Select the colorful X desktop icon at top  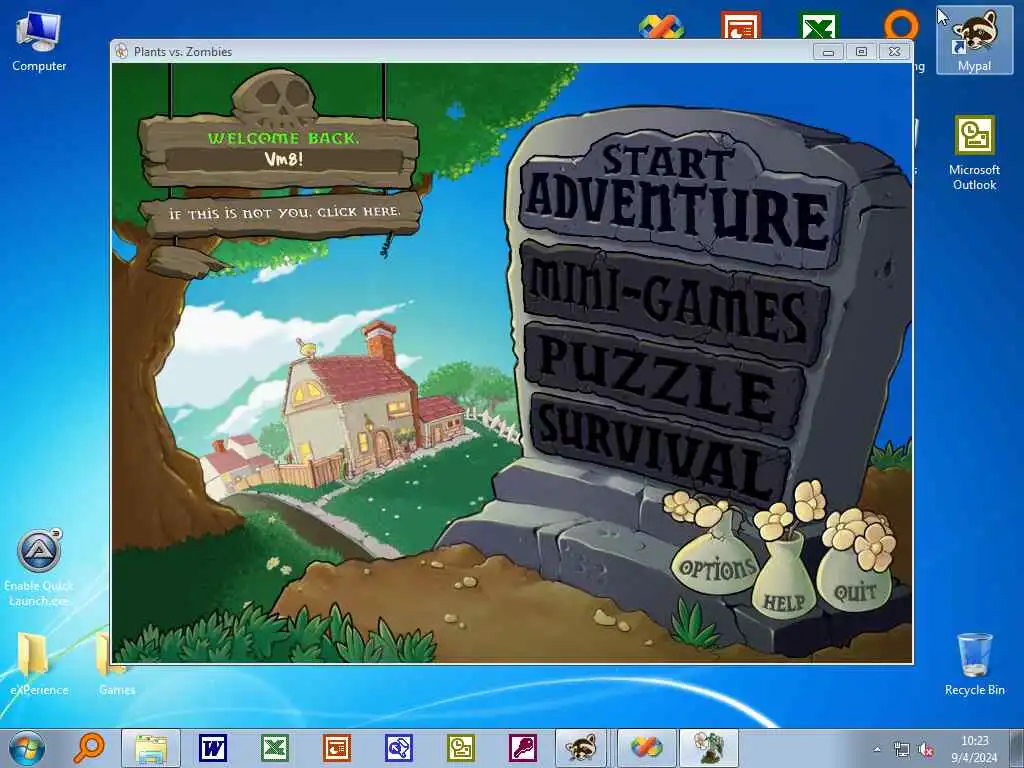point(661,27)
